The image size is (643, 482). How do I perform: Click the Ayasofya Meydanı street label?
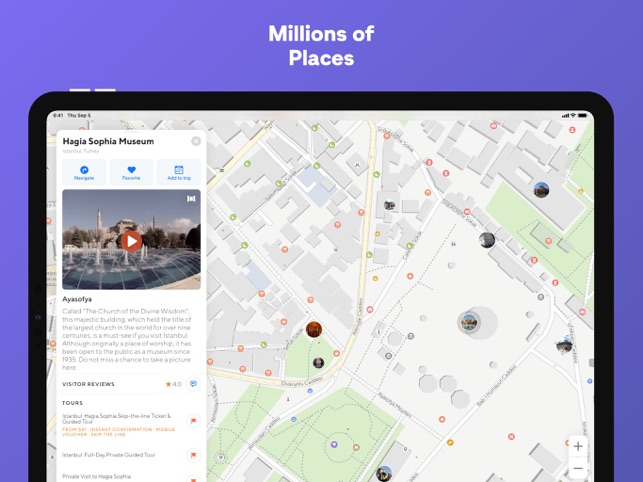pos(394,405)
